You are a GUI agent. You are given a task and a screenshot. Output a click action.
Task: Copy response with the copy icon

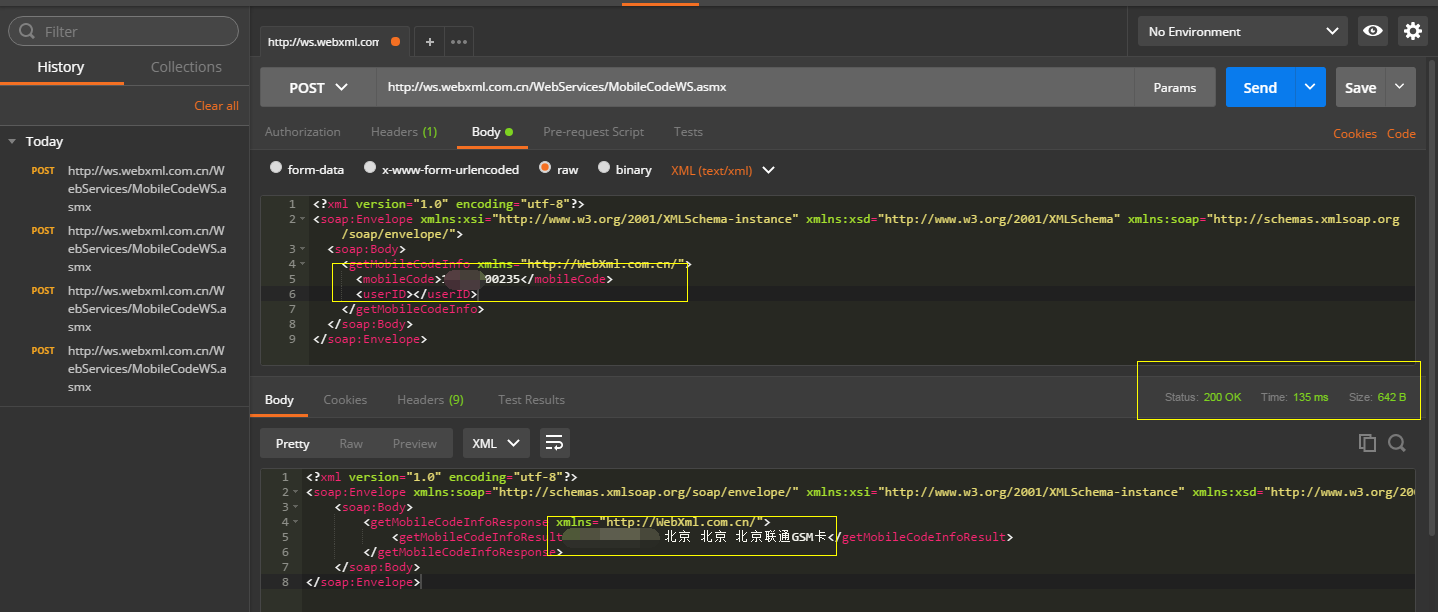[x=1367, y=443]
